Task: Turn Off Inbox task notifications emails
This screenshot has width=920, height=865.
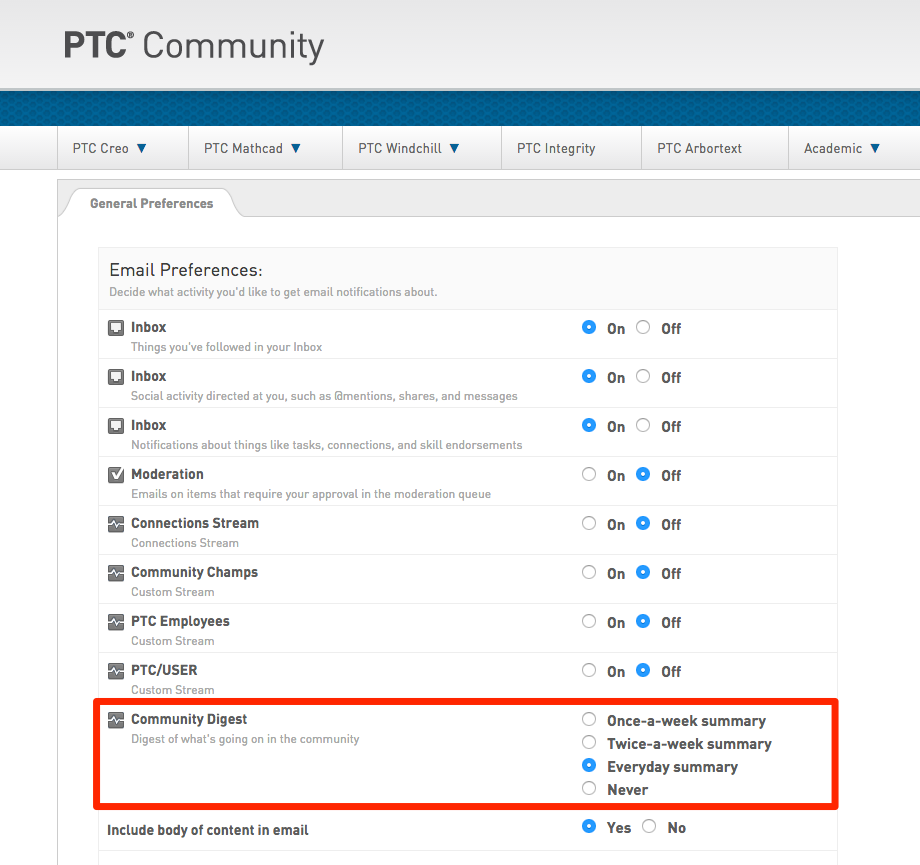Action: click(x=643, y=425)
